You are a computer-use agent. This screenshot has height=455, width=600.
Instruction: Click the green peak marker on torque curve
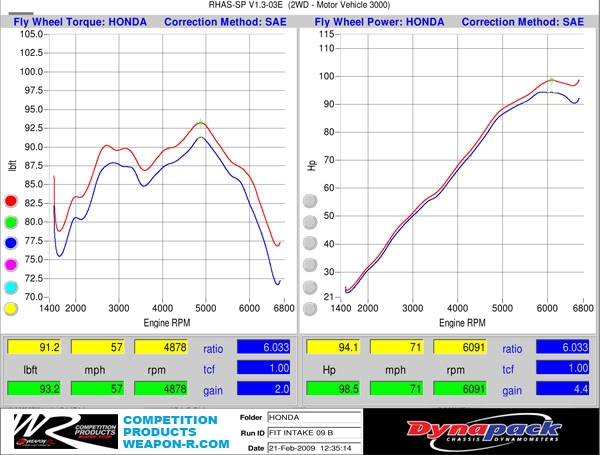pyautogui.click(x=201, y=123)
